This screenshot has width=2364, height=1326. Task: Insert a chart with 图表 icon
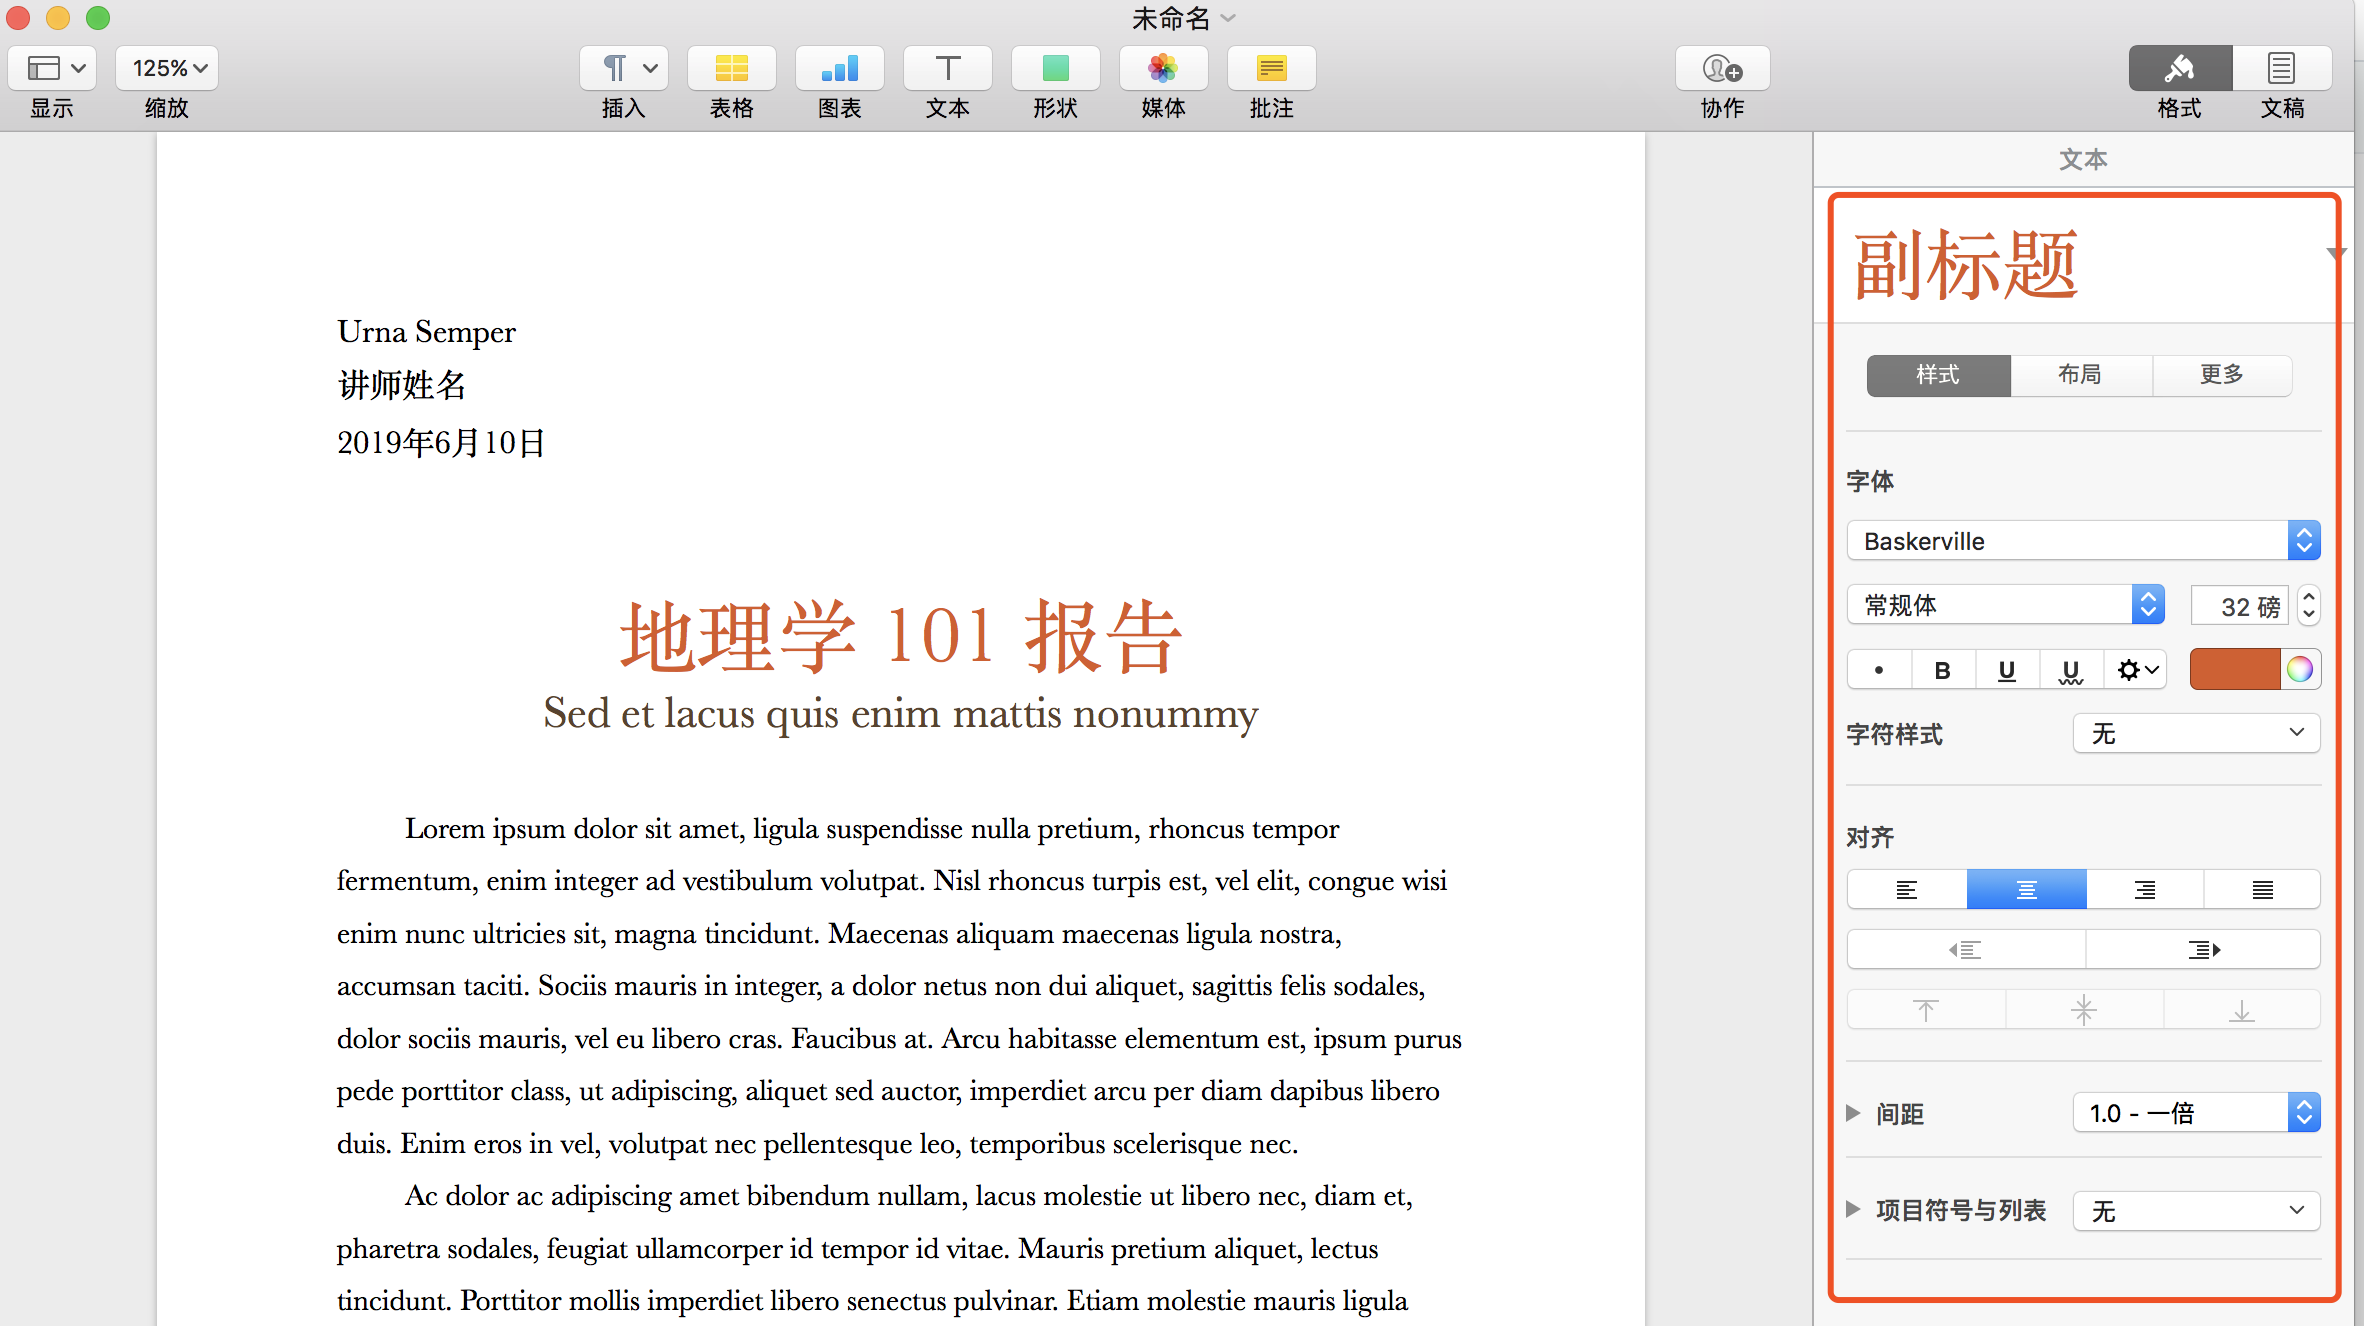tap(839, 68)
